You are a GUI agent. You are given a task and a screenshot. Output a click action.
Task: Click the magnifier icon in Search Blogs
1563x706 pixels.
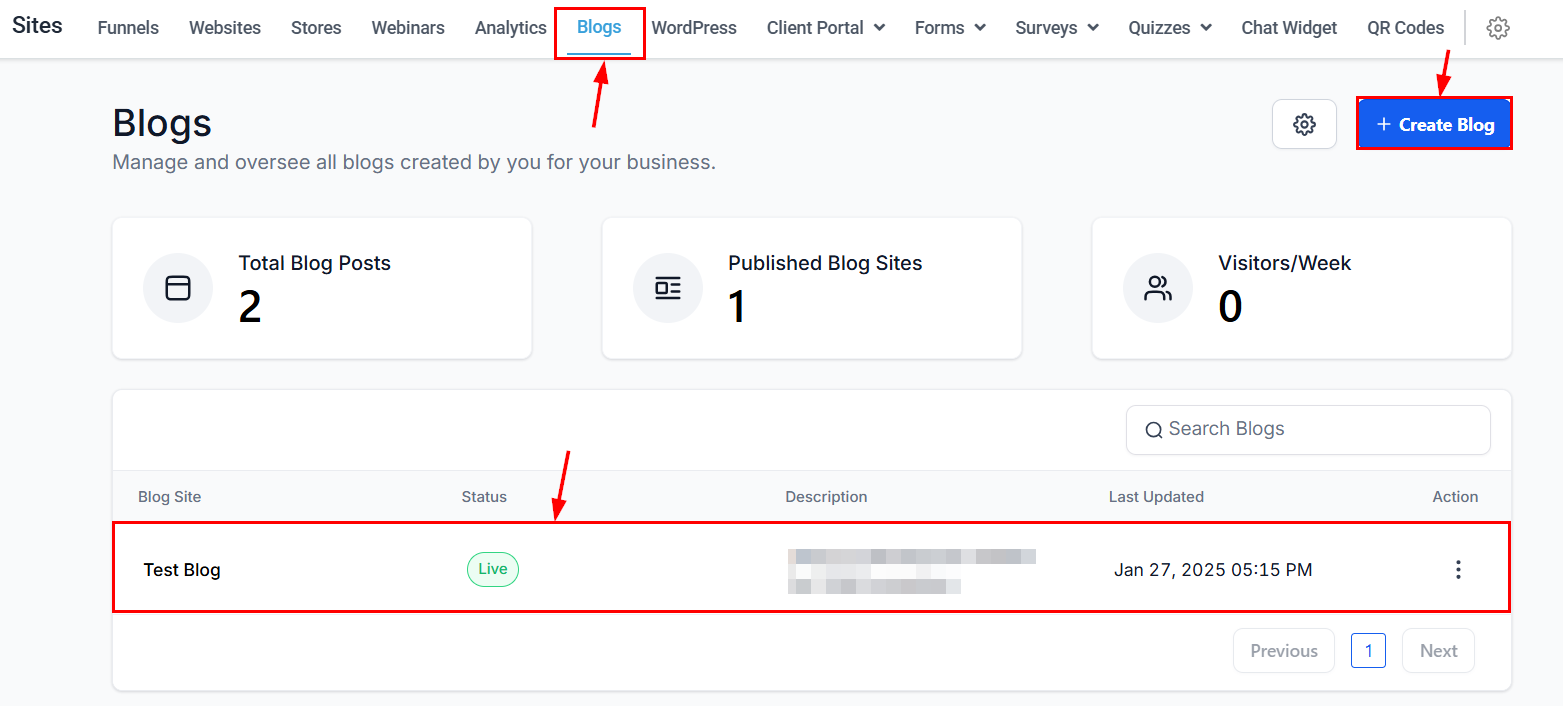click(1153, 430)
